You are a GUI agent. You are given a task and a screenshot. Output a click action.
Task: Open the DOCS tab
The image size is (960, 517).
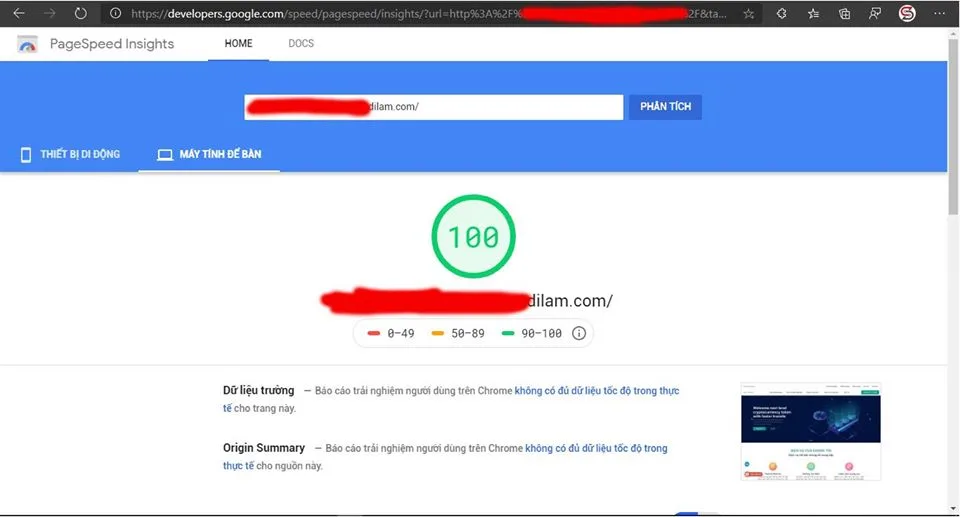click(x=301, y=43)
